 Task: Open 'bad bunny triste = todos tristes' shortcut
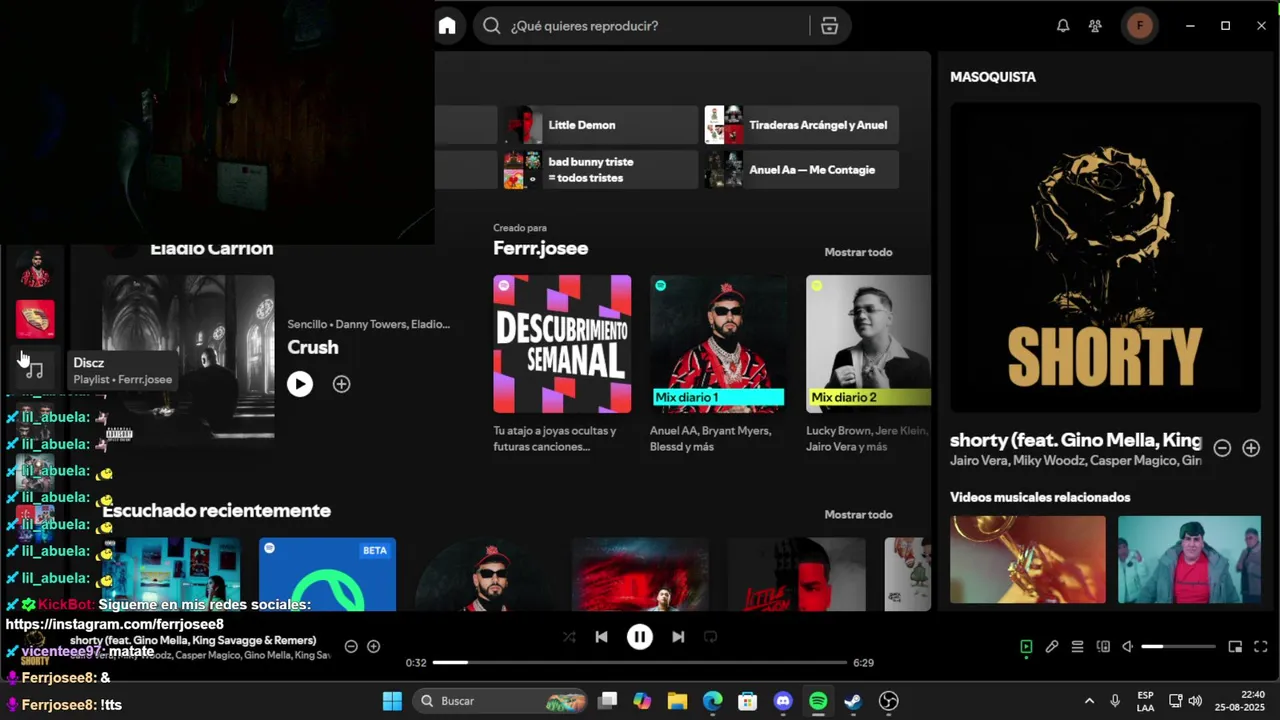[x=598, y=170]
